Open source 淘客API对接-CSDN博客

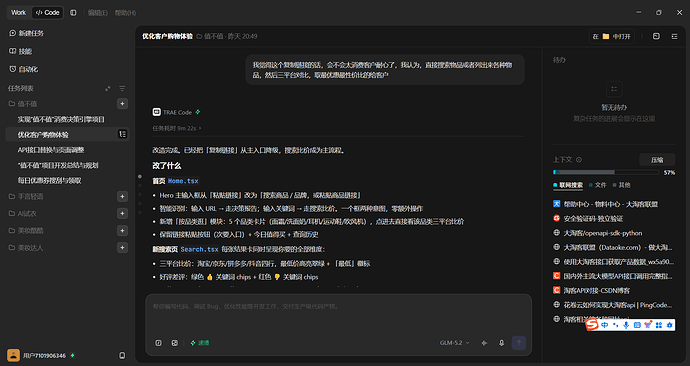point(591,290)
